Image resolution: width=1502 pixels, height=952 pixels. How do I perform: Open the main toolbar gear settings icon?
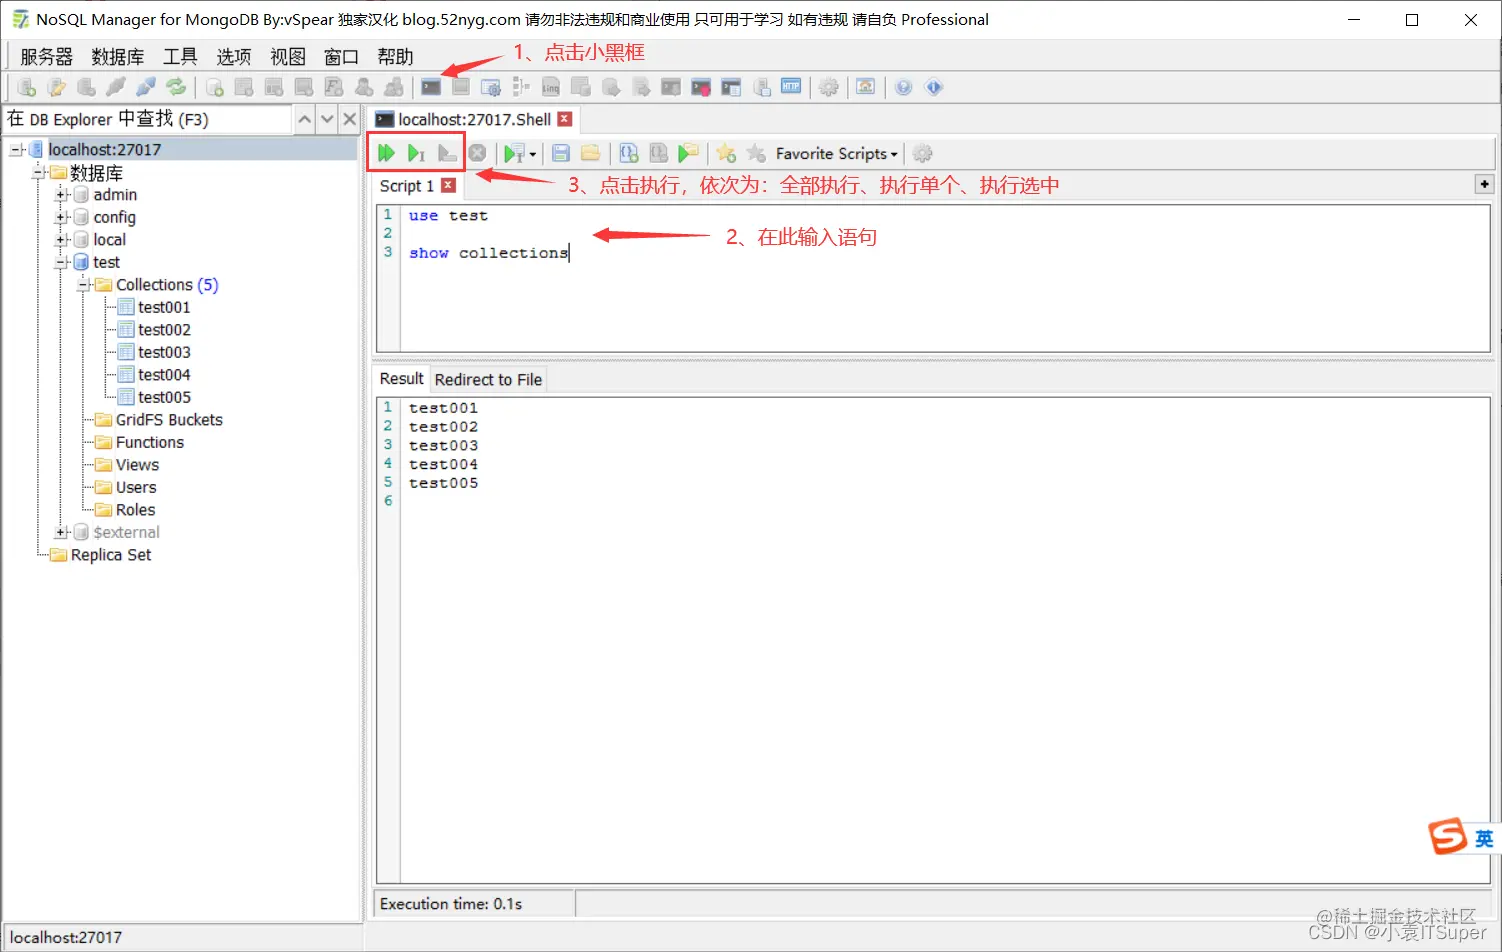tap(829, 87)
